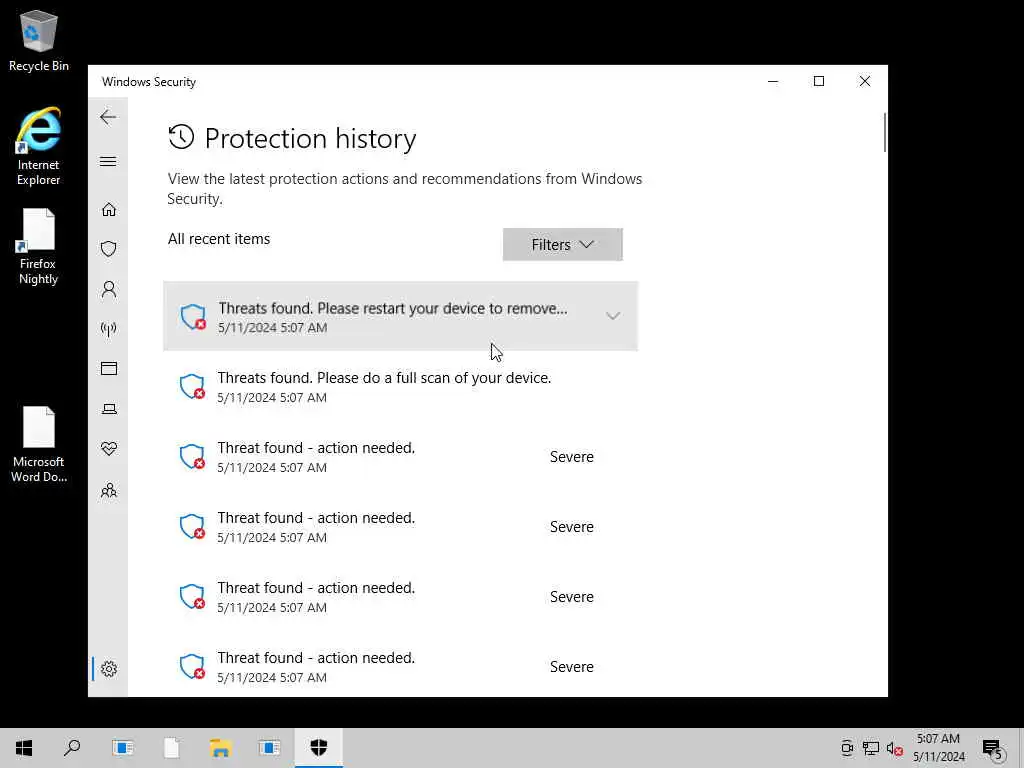Open Firewall & network protection icon
Image resolution: width=1024 pixels, height=768 pixels.
coord(109,329)
